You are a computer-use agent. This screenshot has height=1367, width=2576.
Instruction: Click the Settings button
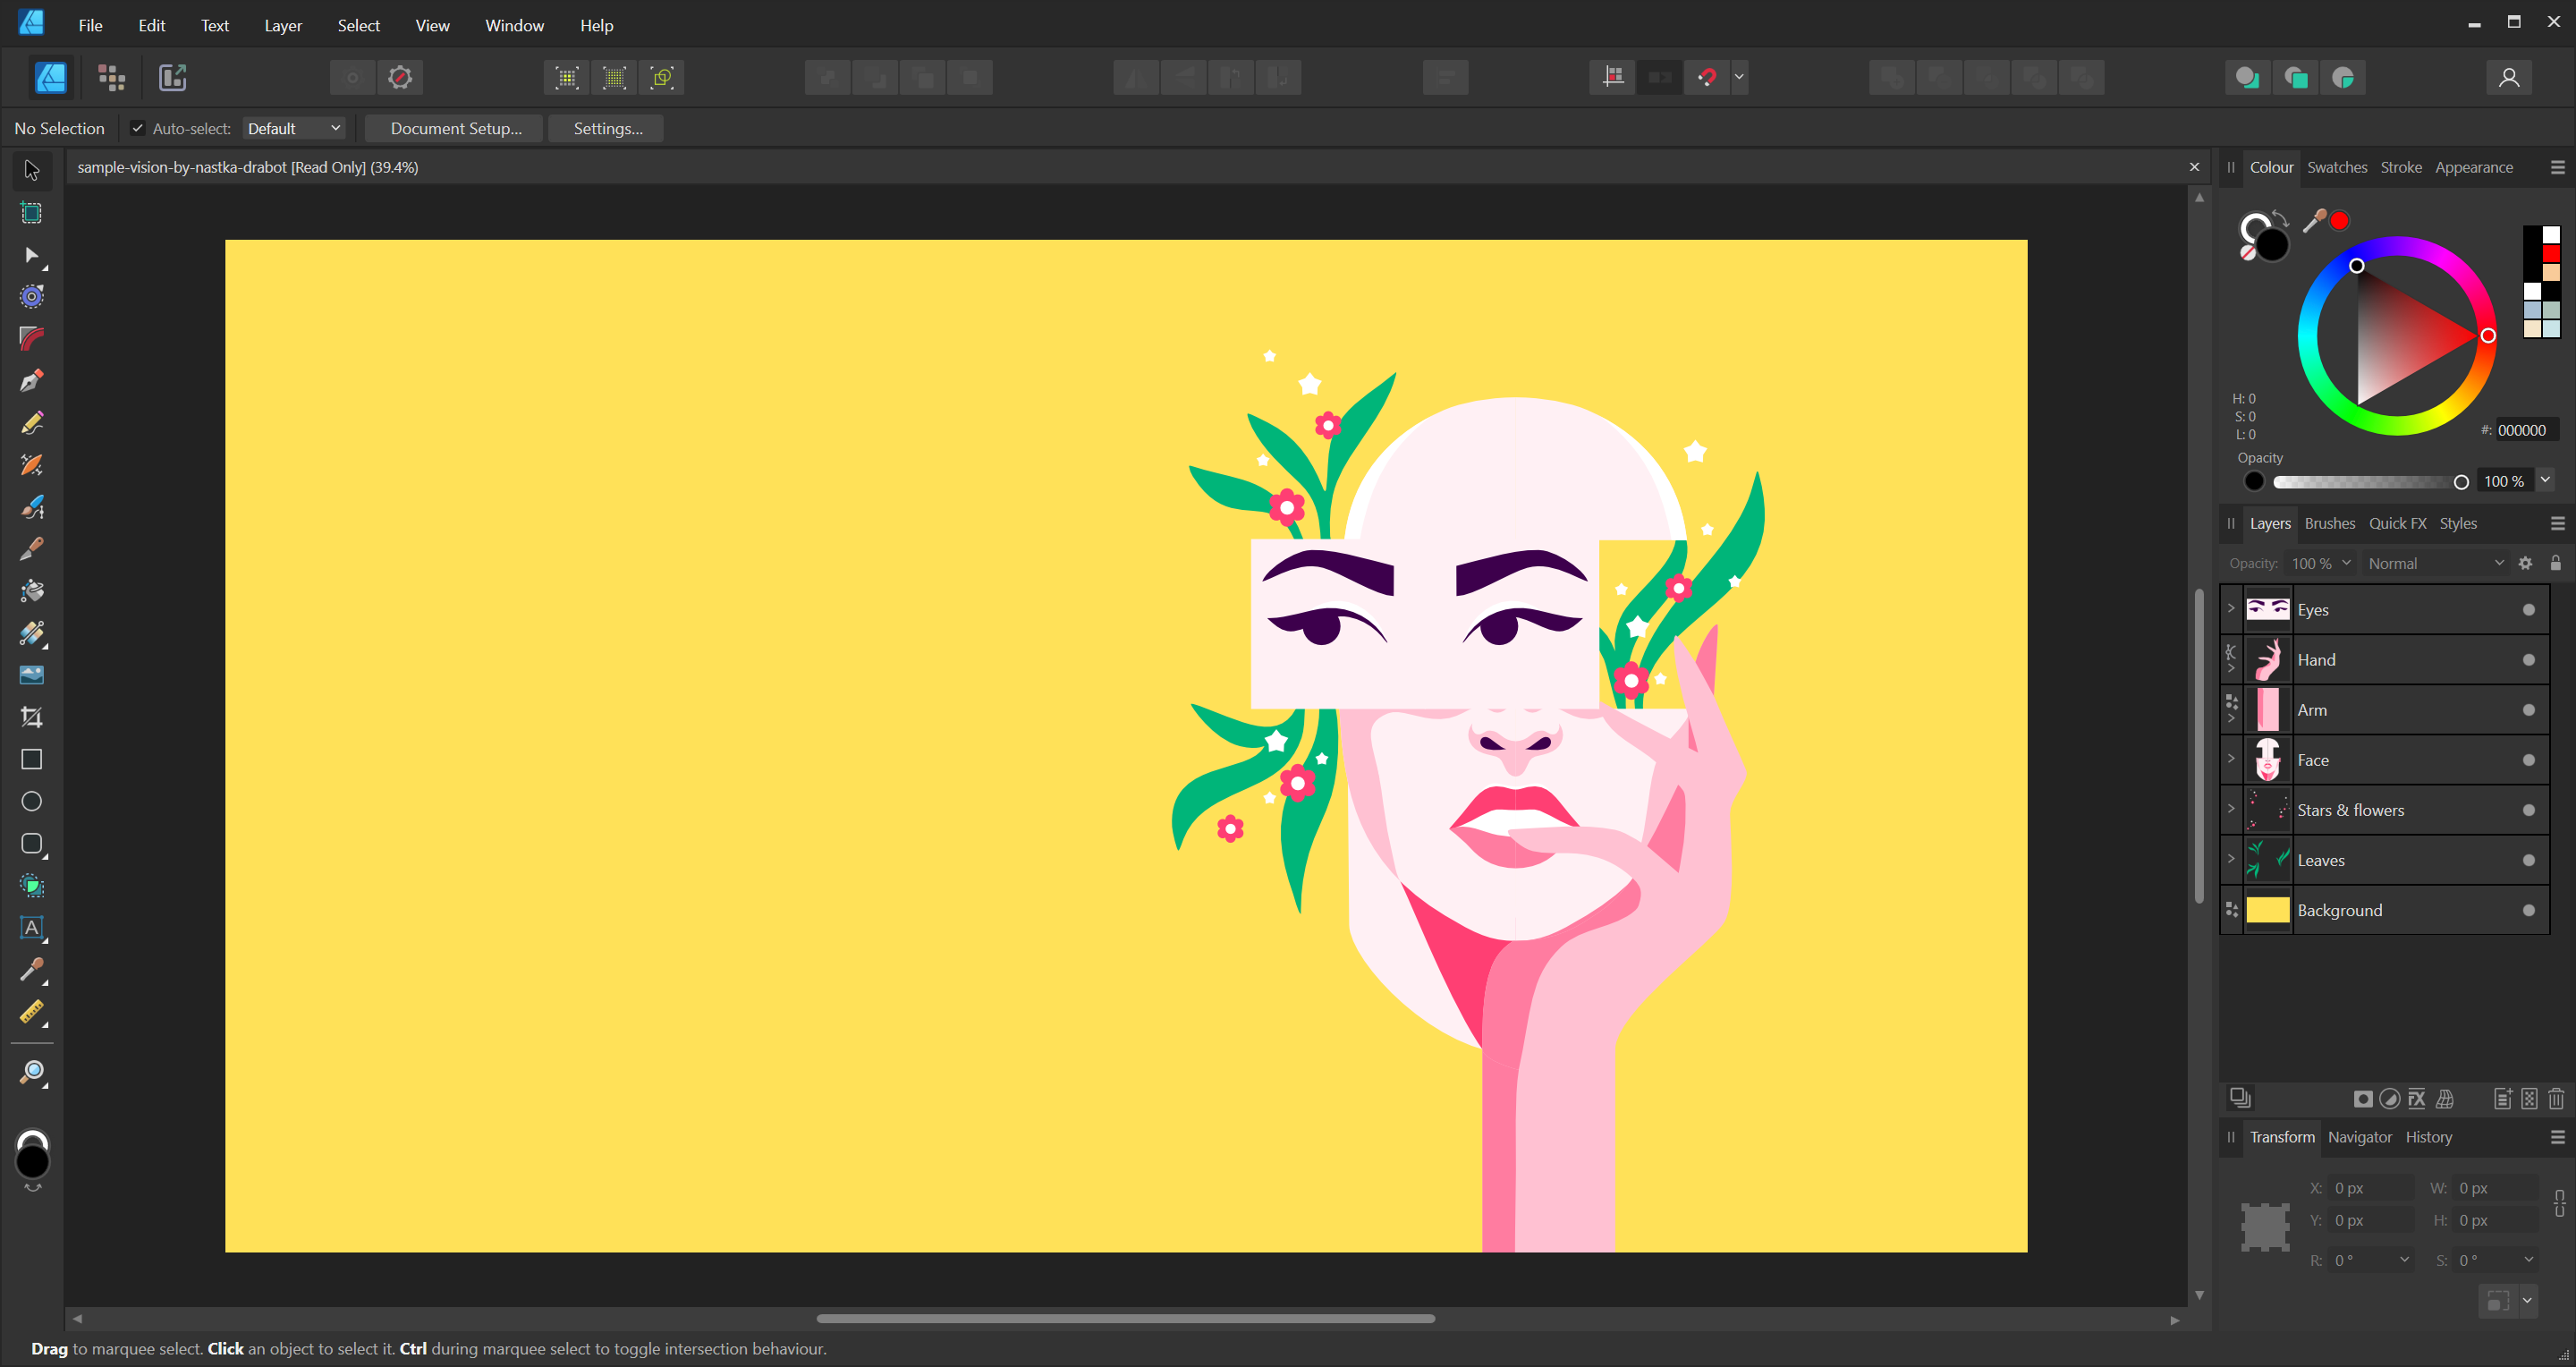tap(607, 128)
